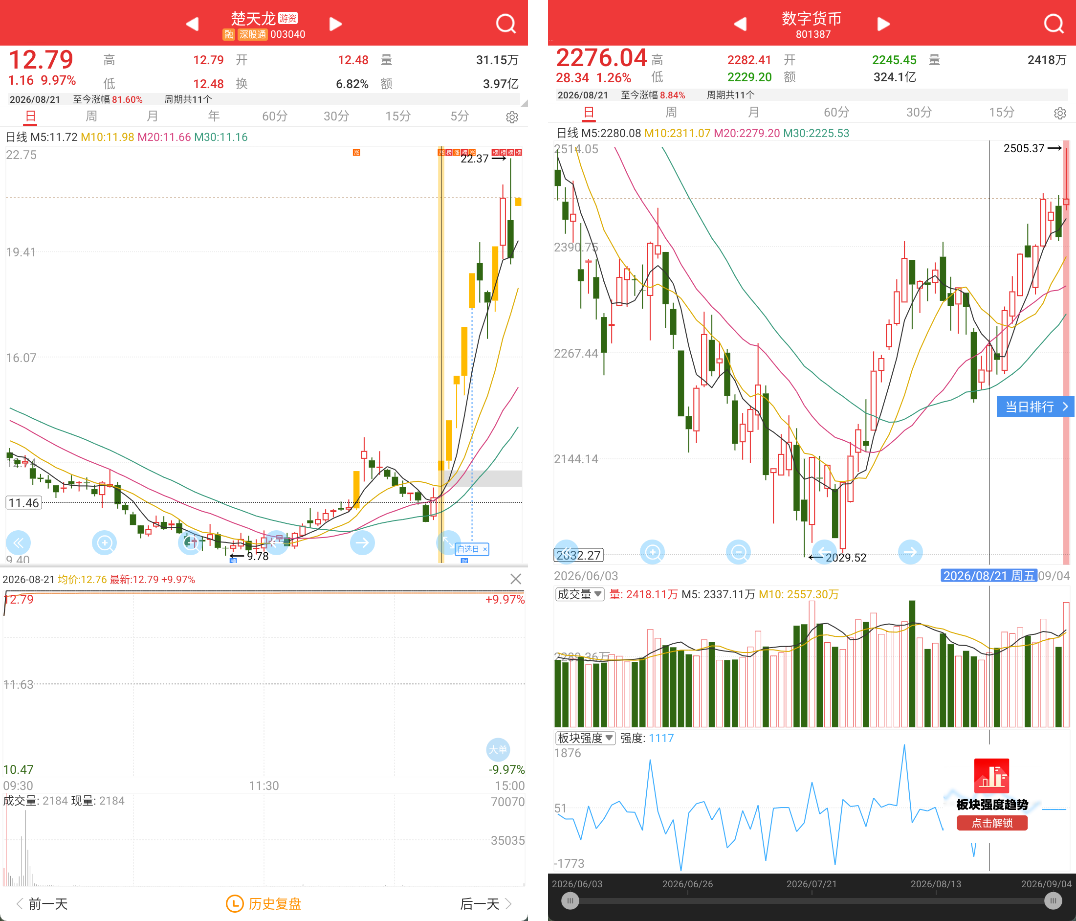Click the right handle of date range slider

tap(1053, 900)
